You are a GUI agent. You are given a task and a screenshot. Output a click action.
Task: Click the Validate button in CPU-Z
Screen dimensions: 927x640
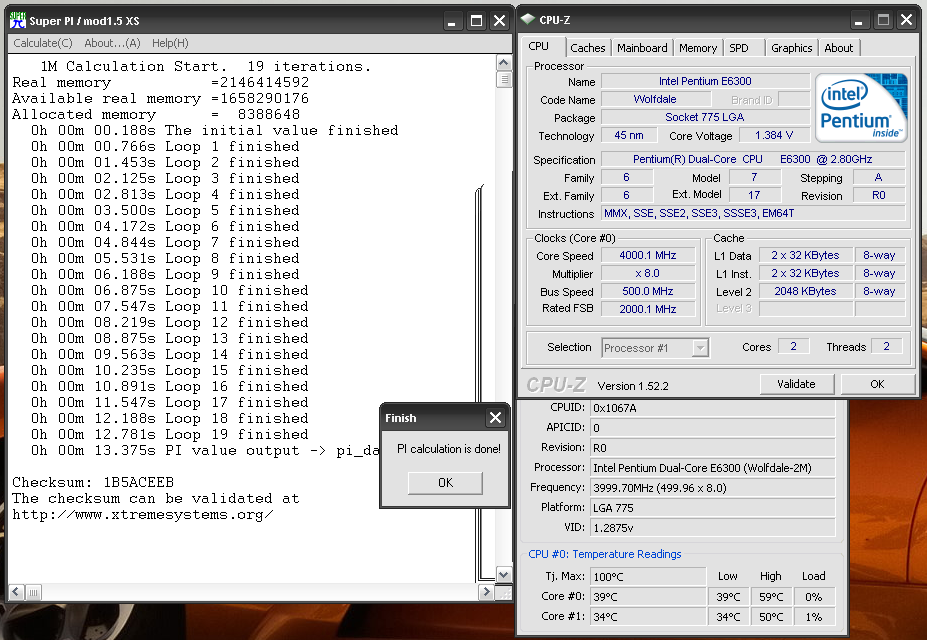click(796, 384)
